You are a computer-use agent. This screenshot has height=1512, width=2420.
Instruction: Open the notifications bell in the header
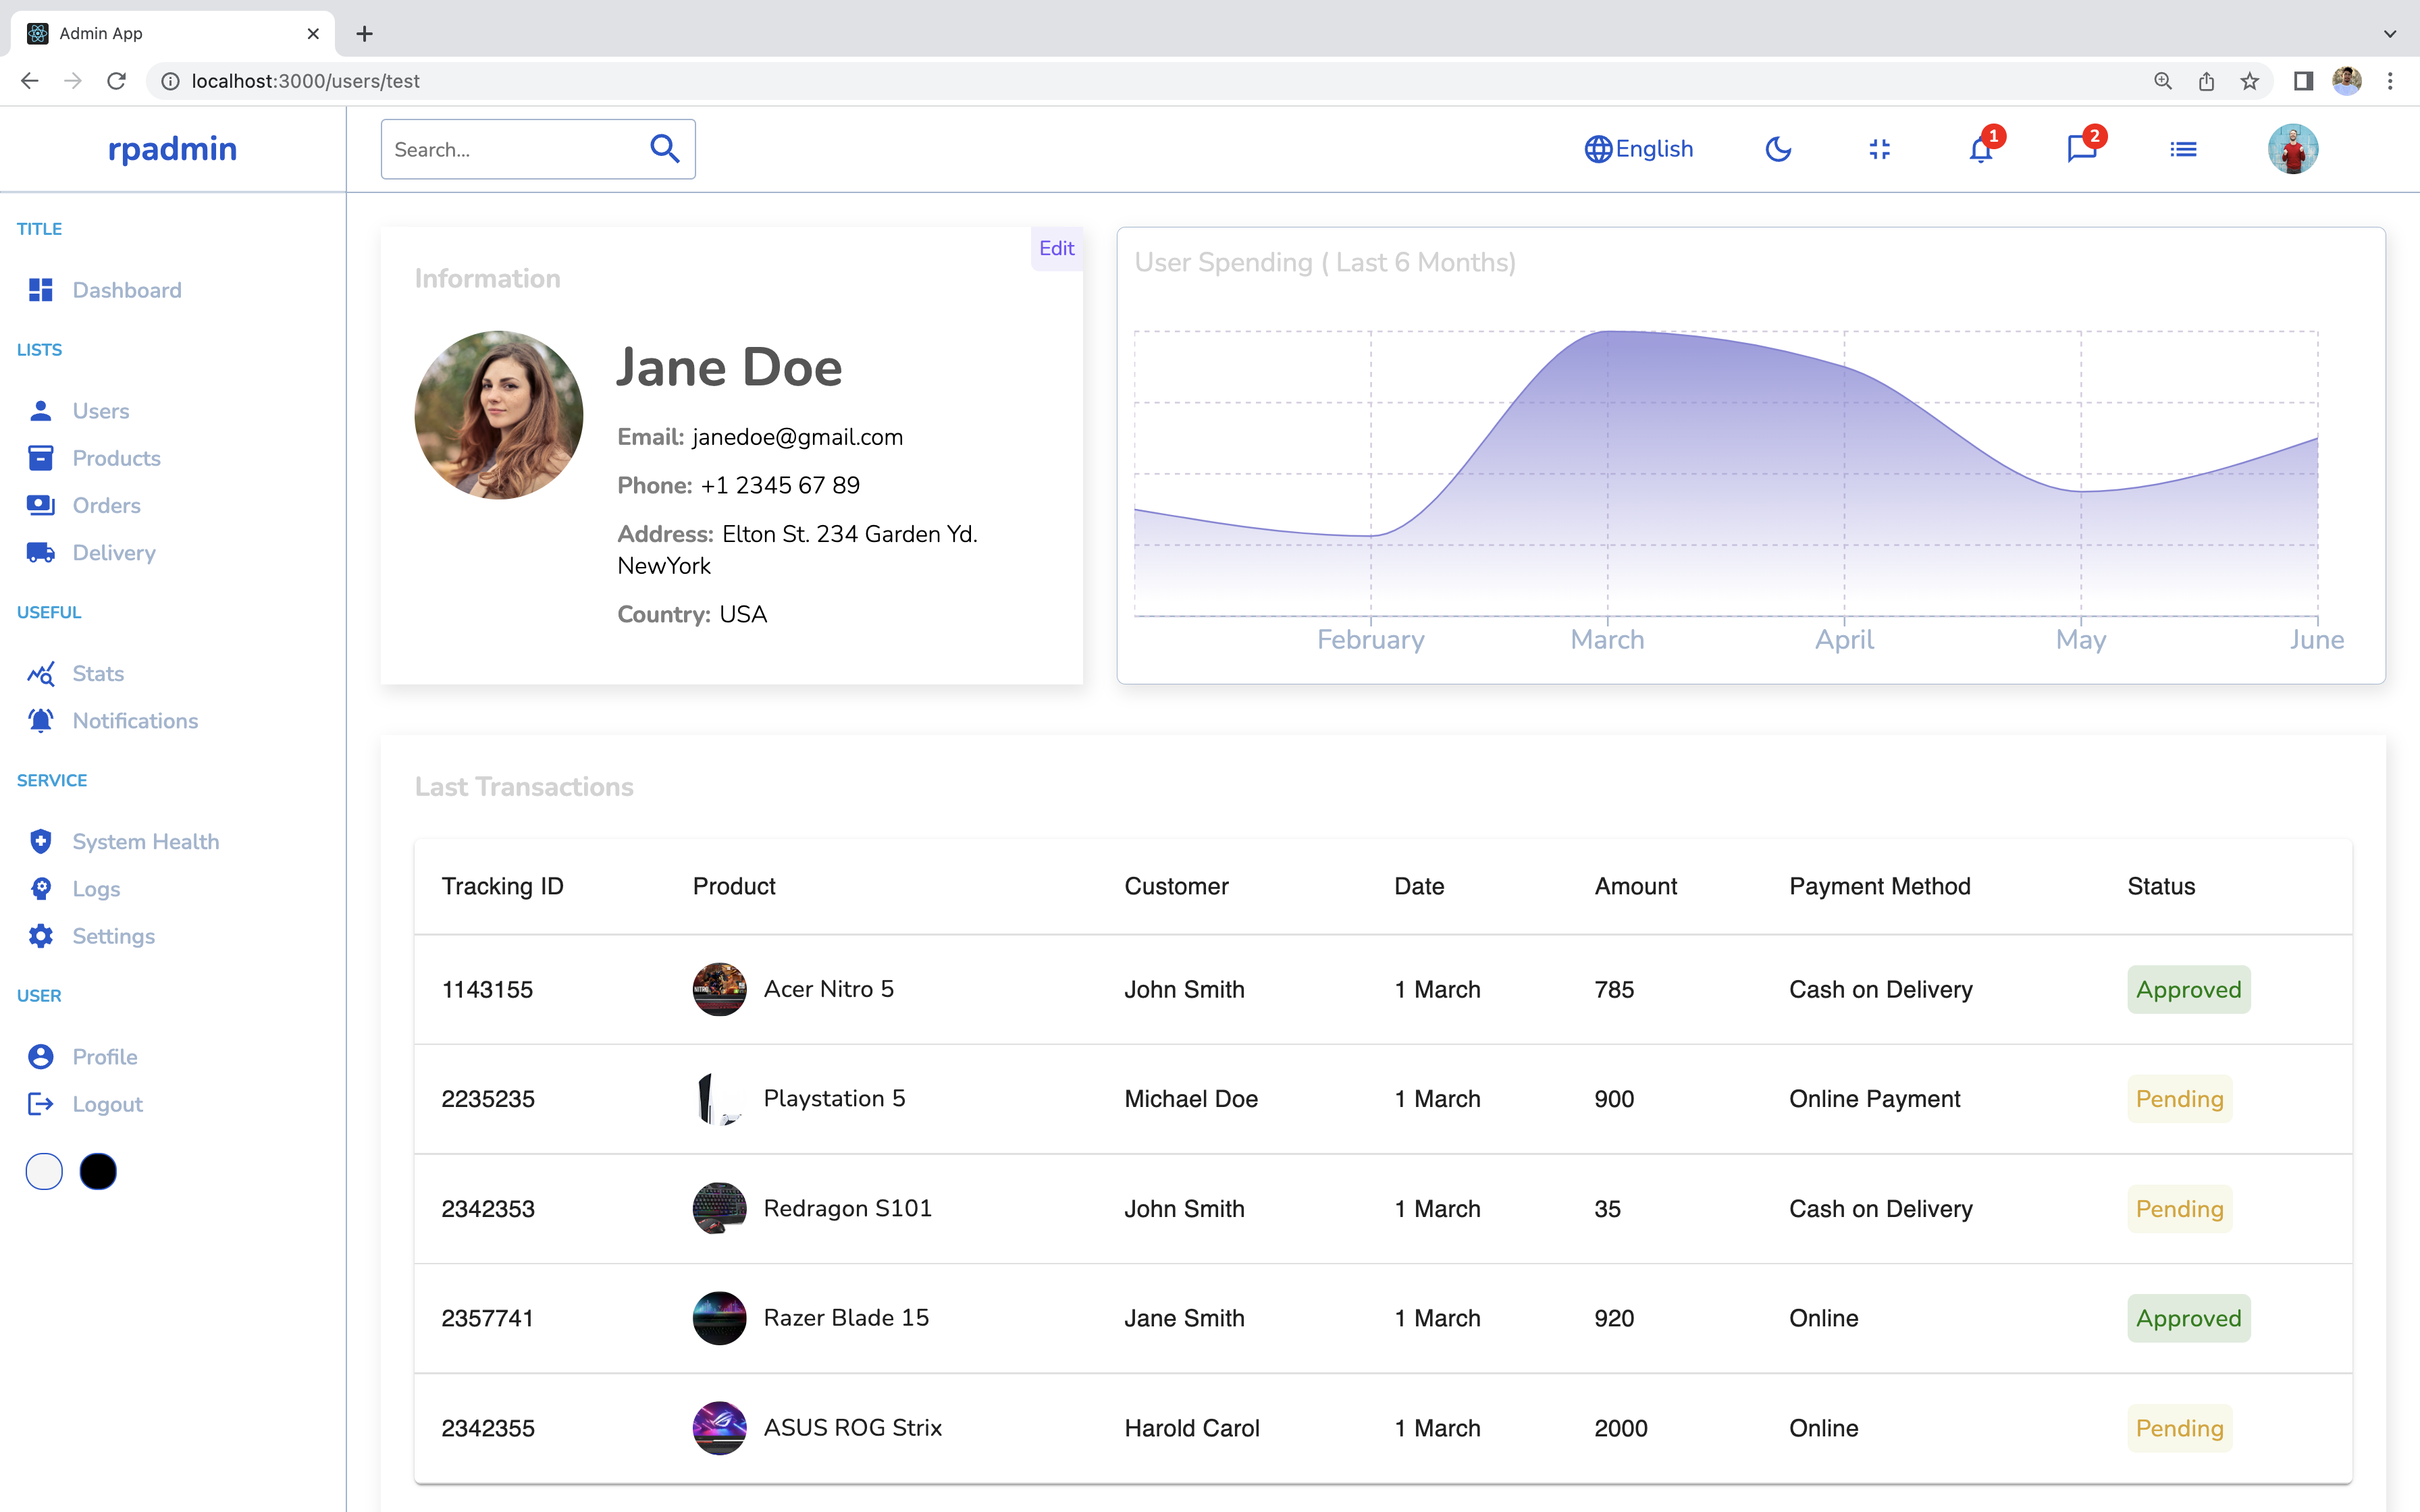[x=1980, y=150]
